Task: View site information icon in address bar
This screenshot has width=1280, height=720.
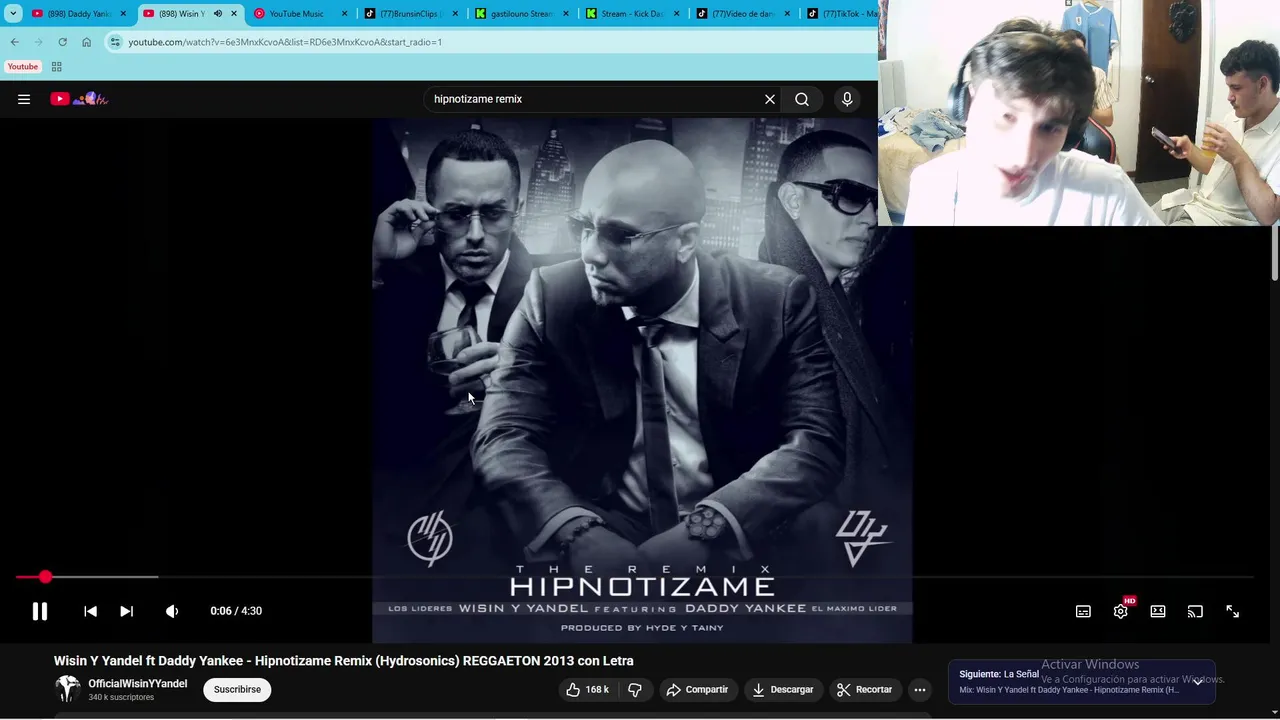Action: [115, 42]
